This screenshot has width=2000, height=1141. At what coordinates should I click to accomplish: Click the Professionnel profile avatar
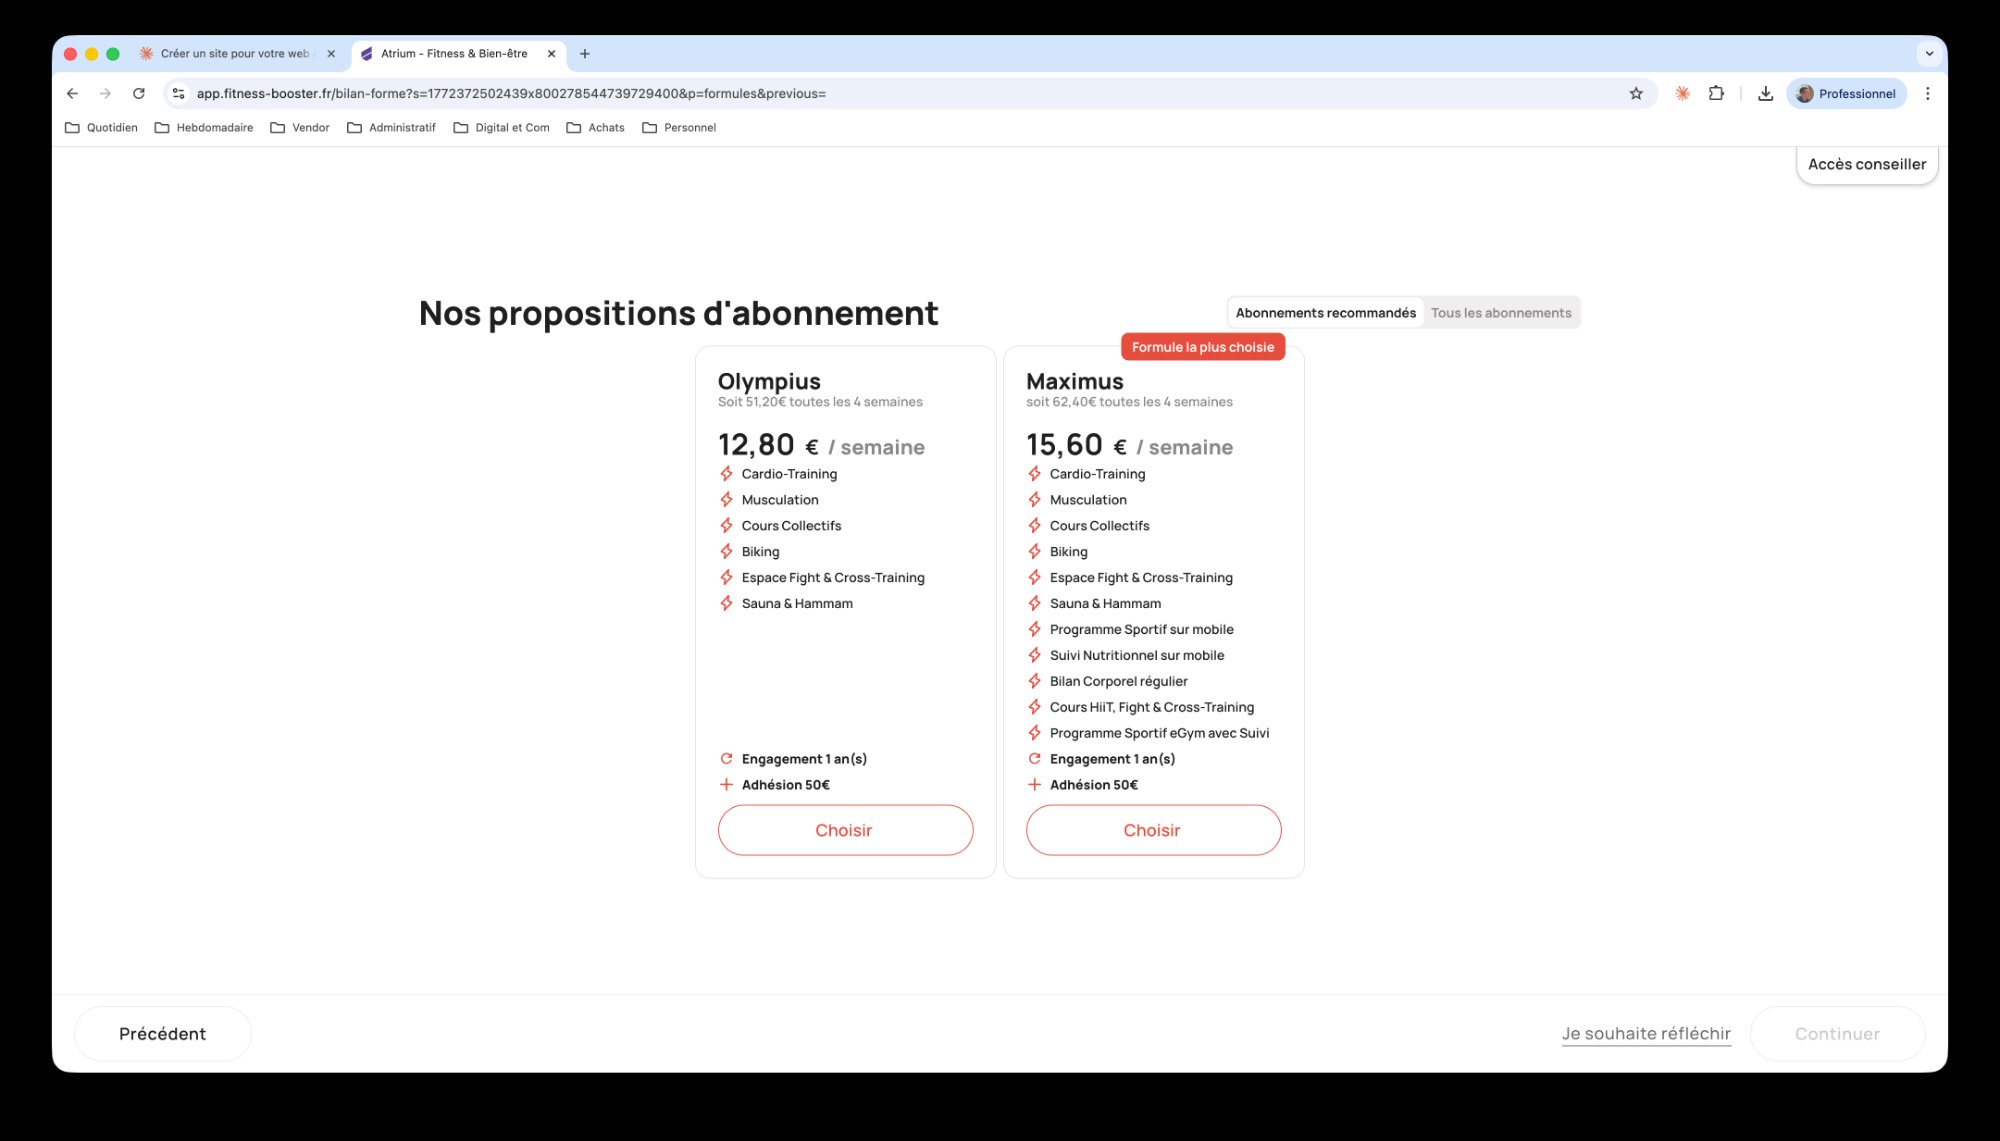pyautogui.click(x=1846, y=93)
